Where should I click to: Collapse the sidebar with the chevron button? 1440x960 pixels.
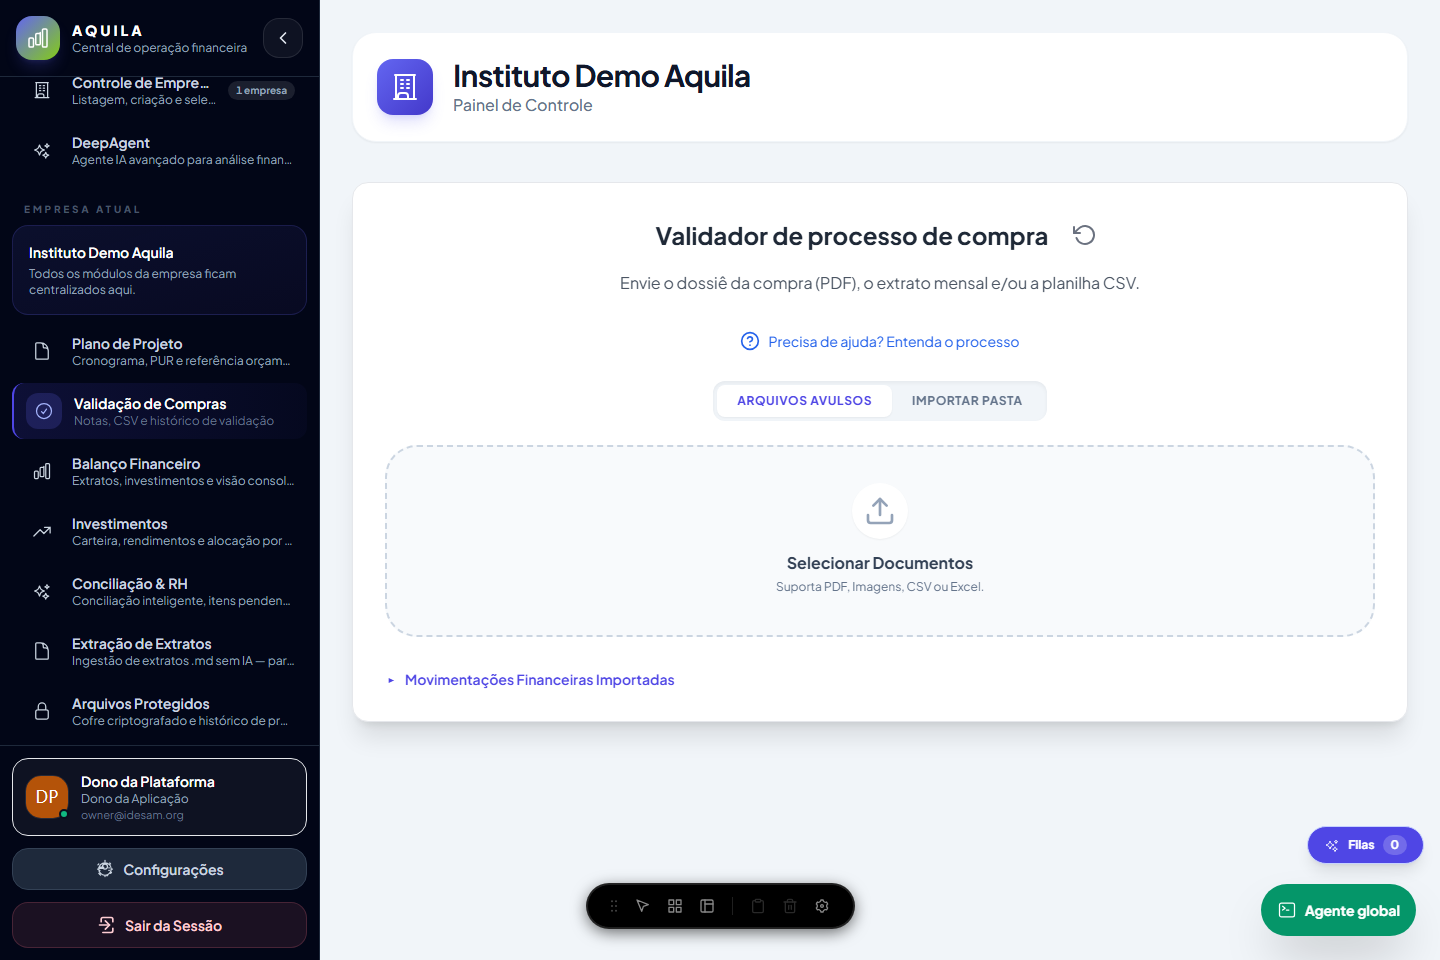click(283, 38)
